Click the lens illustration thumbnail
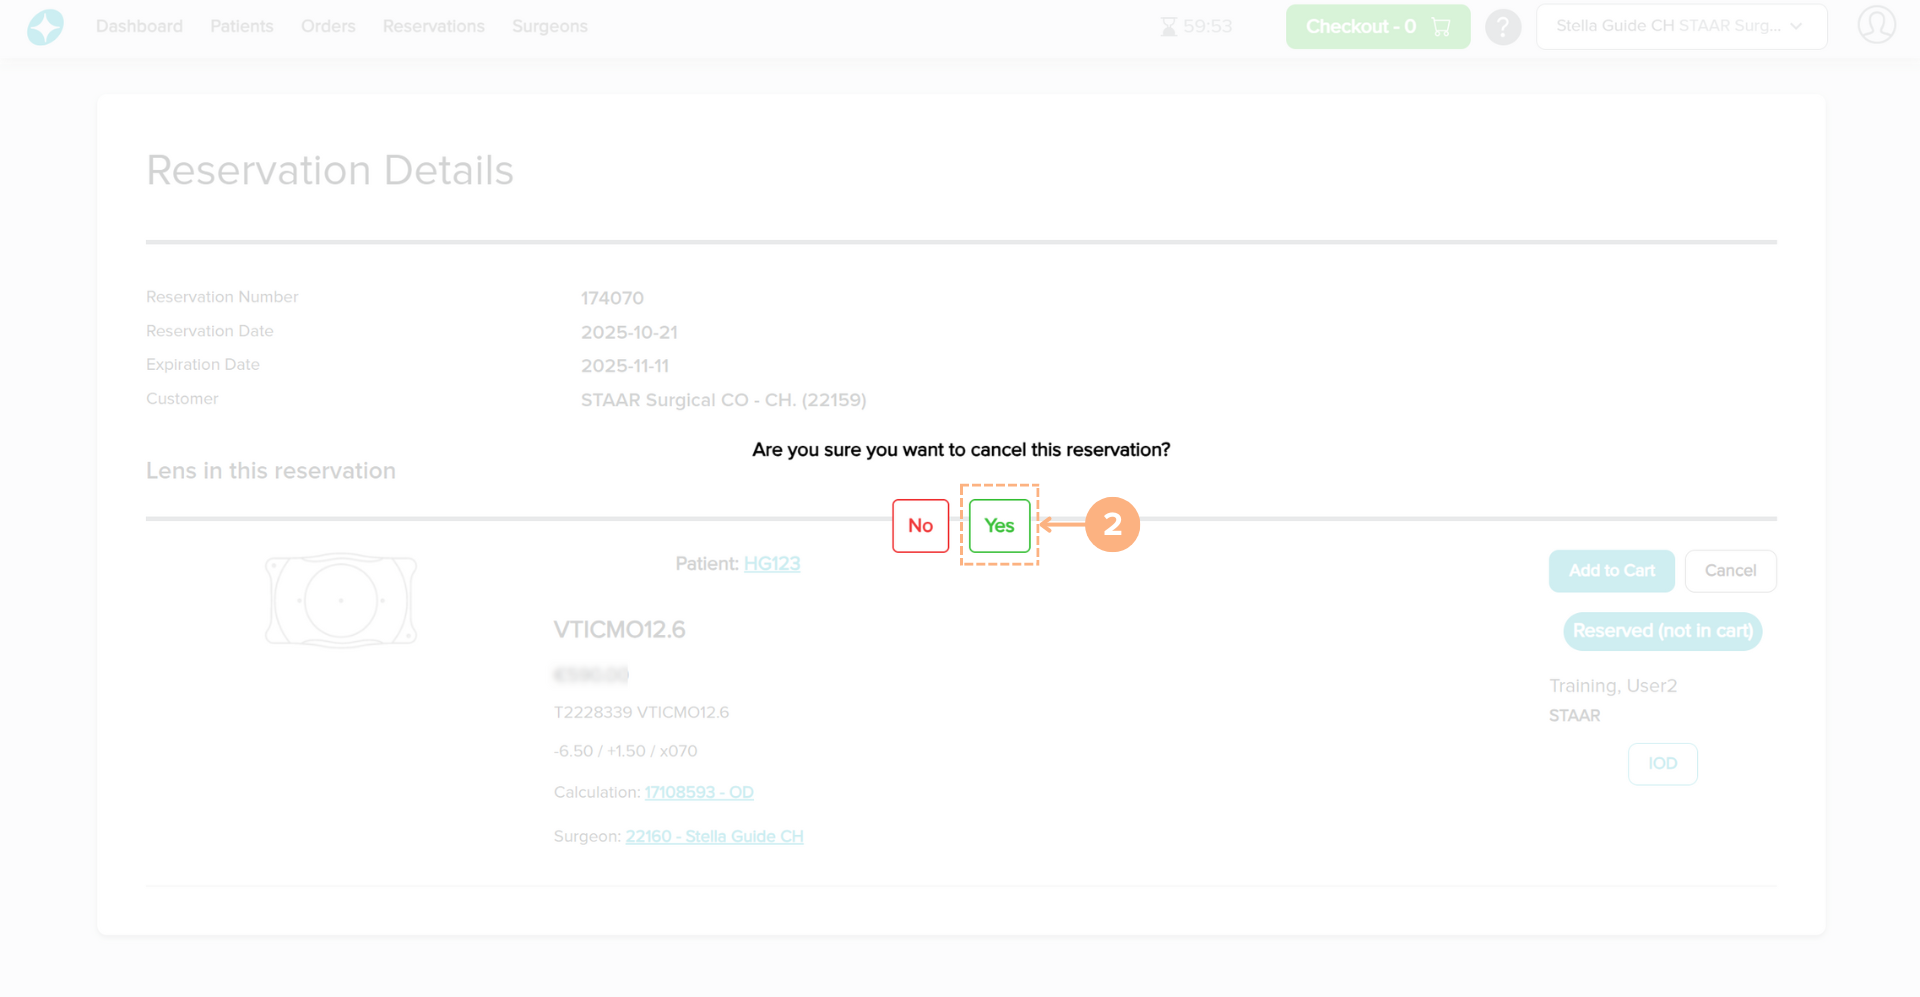The width and height of the screenshot is (1920, 997). [x=341, y=600]
